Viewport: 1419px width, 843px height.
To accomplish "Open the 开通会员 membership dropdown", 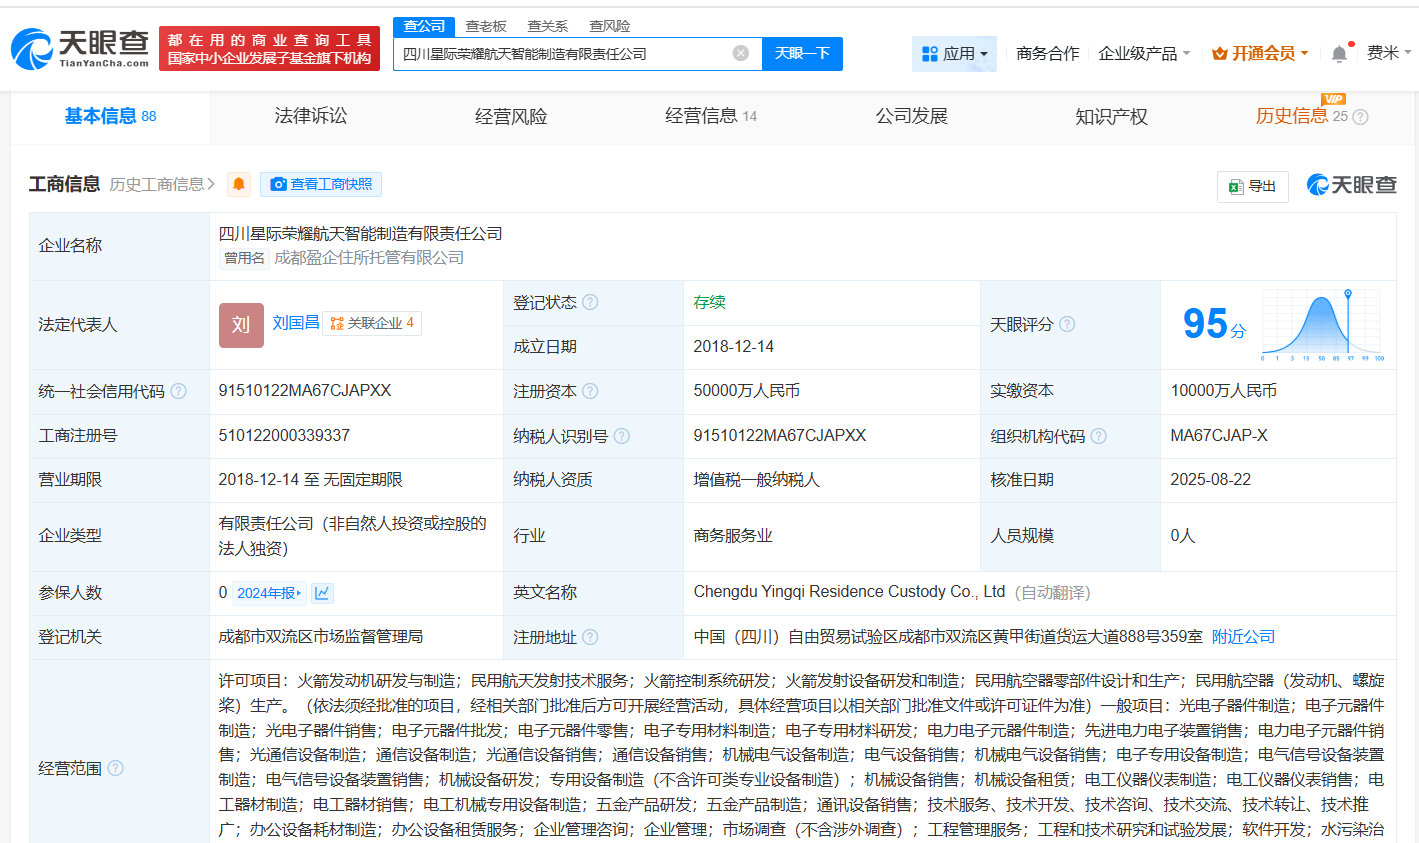I will pyautogui.click(x=1260, y=54).
